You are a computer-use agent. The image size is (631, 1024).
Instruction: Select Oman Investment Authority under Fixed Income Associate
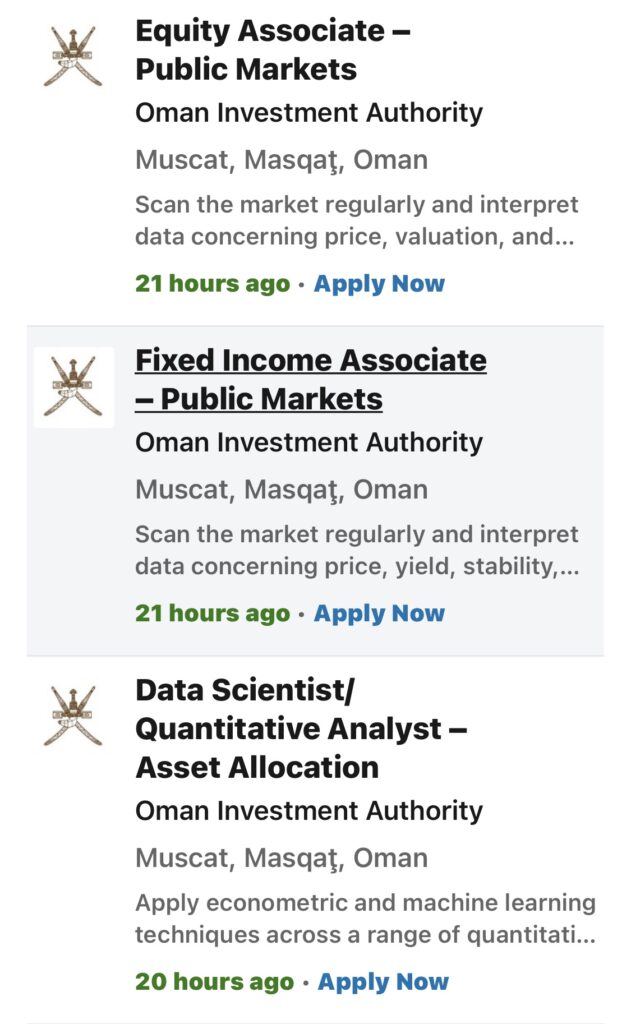pyautogui.click(x=309, y=442)
